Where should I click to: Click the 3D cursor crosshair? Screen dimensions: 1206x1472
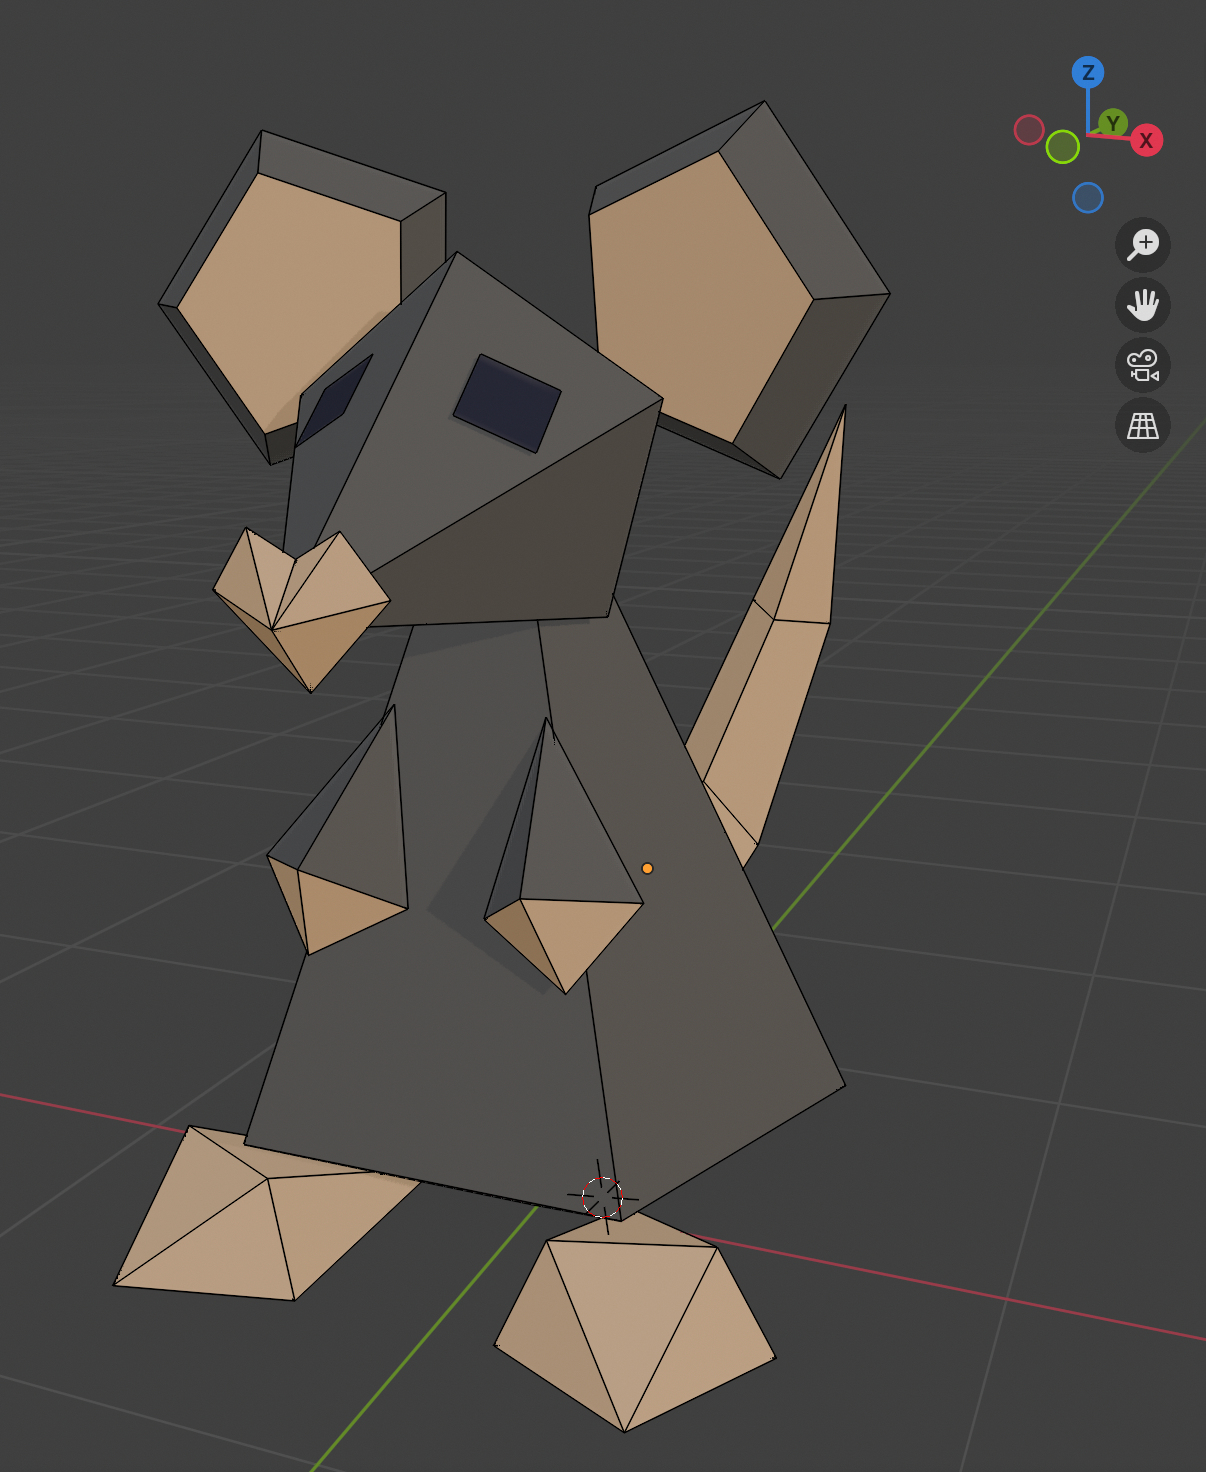[x=602, y=1196]
